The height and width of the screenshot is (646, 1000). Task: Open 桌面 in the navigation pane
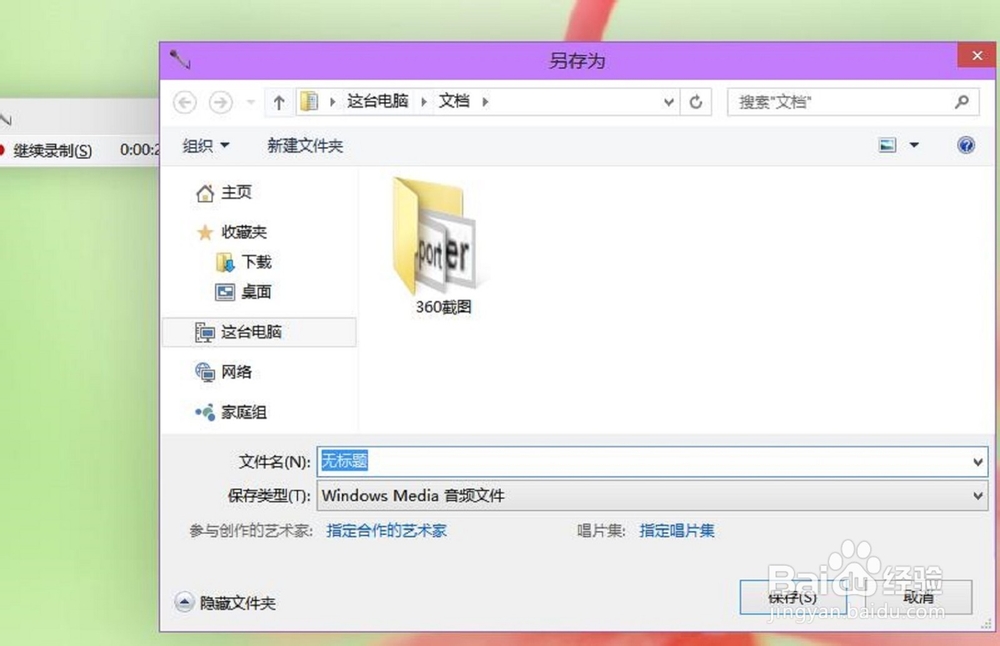click(244, 292)
